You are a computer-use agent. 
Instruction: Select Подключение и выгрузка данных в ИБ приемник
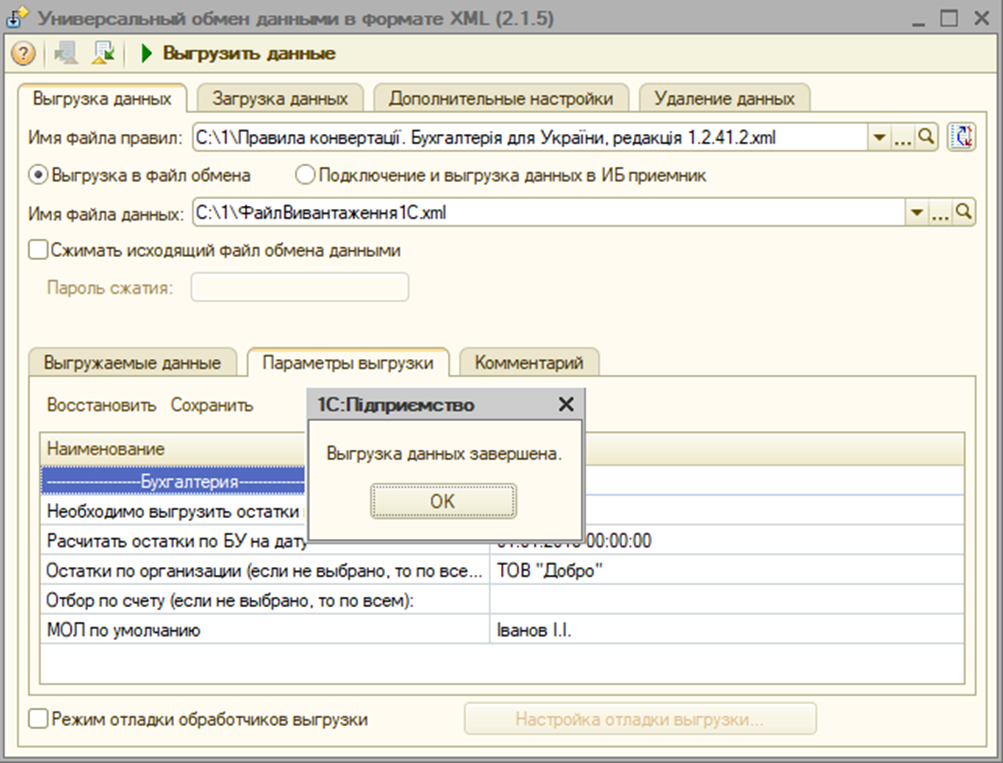302,176
